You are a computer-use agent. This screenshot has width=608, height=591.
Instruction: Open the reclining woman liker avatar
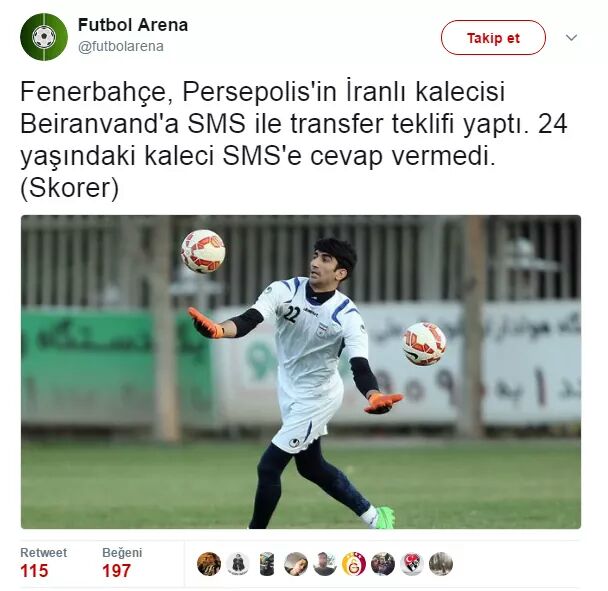pyautogui.click(x=296, y=563)
